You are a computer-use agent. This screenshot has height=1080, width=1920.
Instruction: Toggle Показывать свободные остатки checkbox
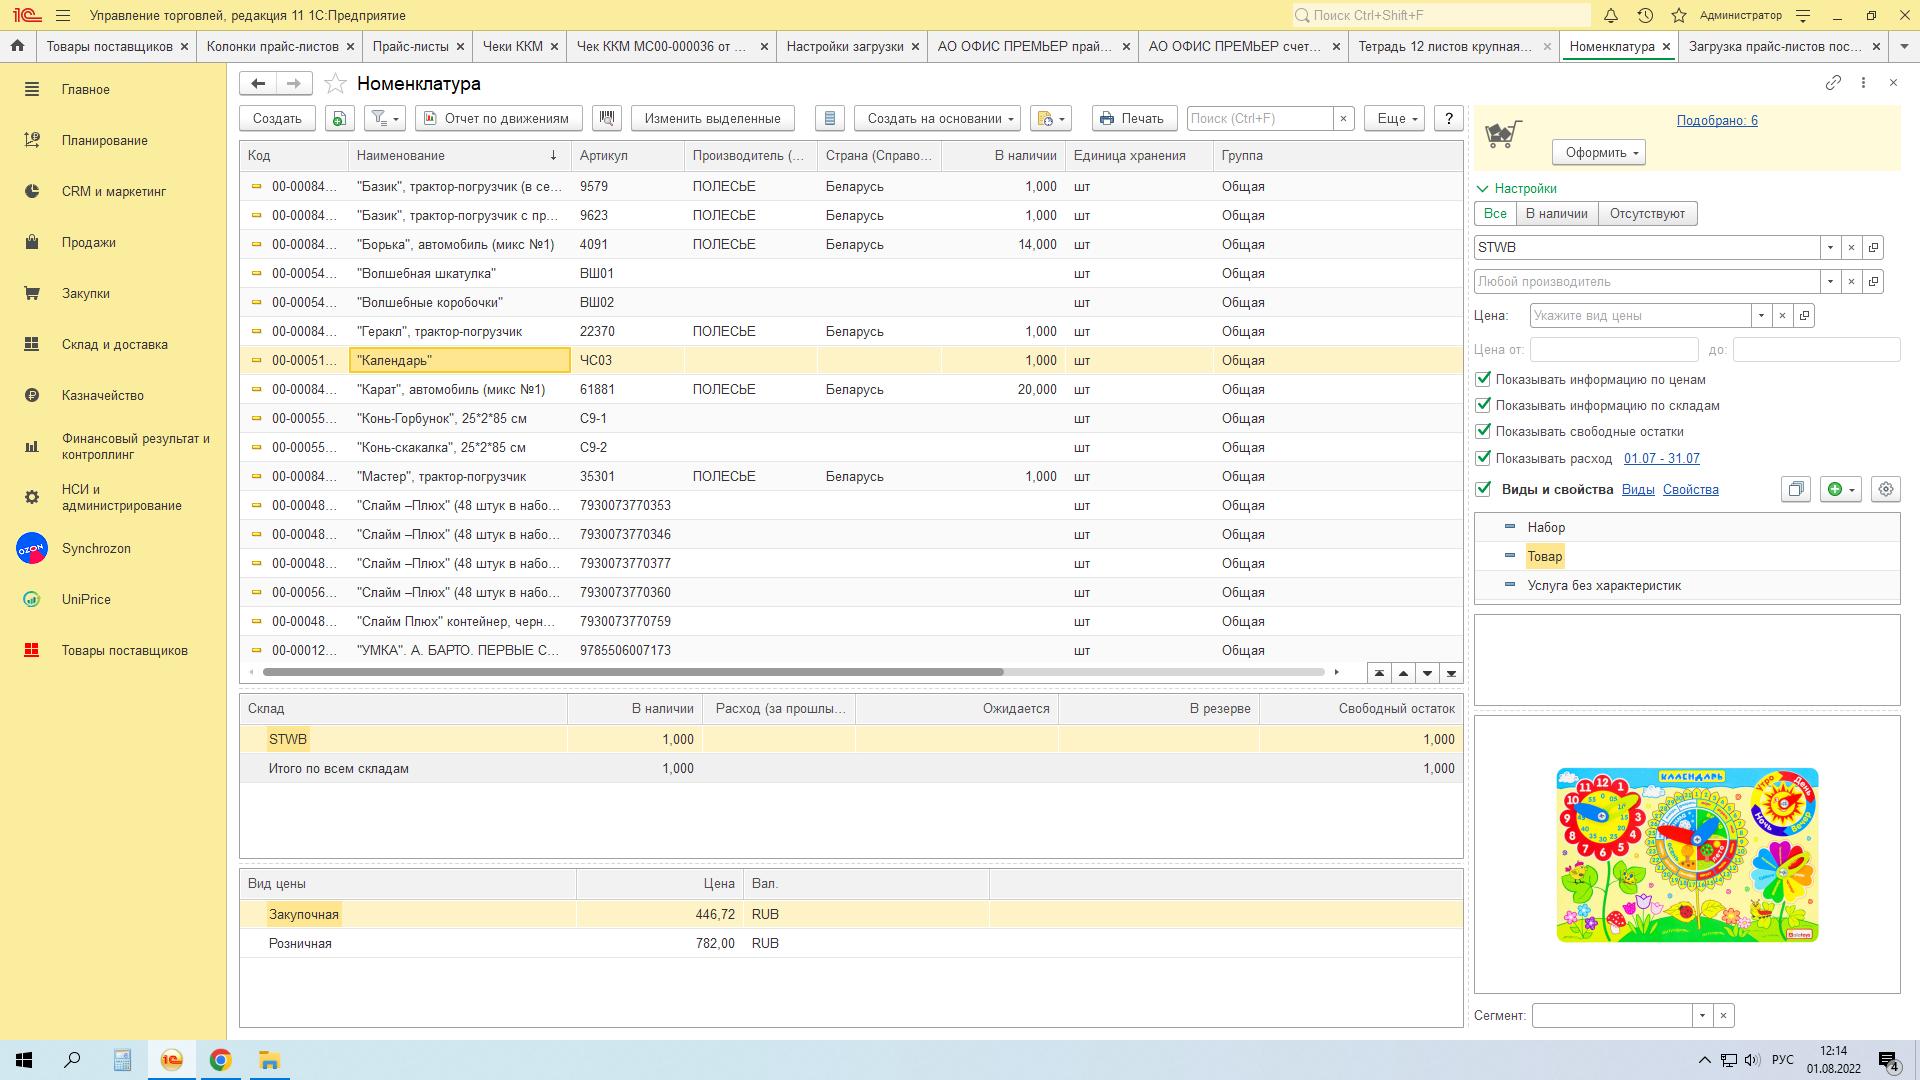(1484, 431)
